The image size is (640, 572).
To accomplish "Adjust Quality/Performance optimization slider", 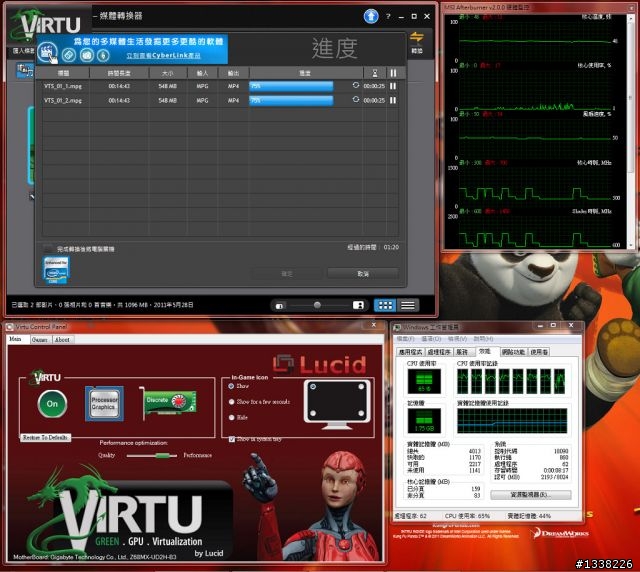I will point(162,456).
